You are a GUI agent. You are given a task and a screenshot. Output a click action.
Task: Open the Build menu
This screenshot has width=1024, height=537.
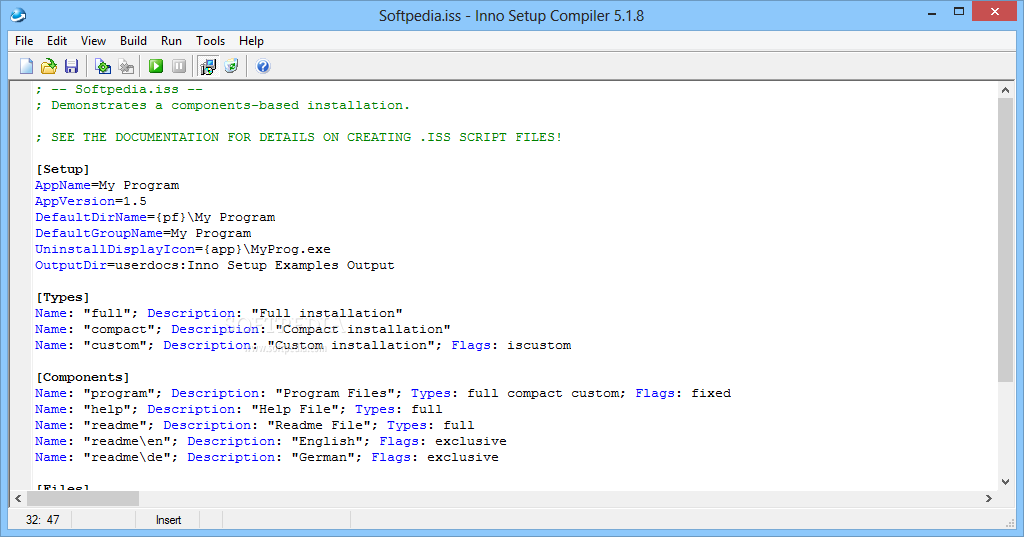133,41
